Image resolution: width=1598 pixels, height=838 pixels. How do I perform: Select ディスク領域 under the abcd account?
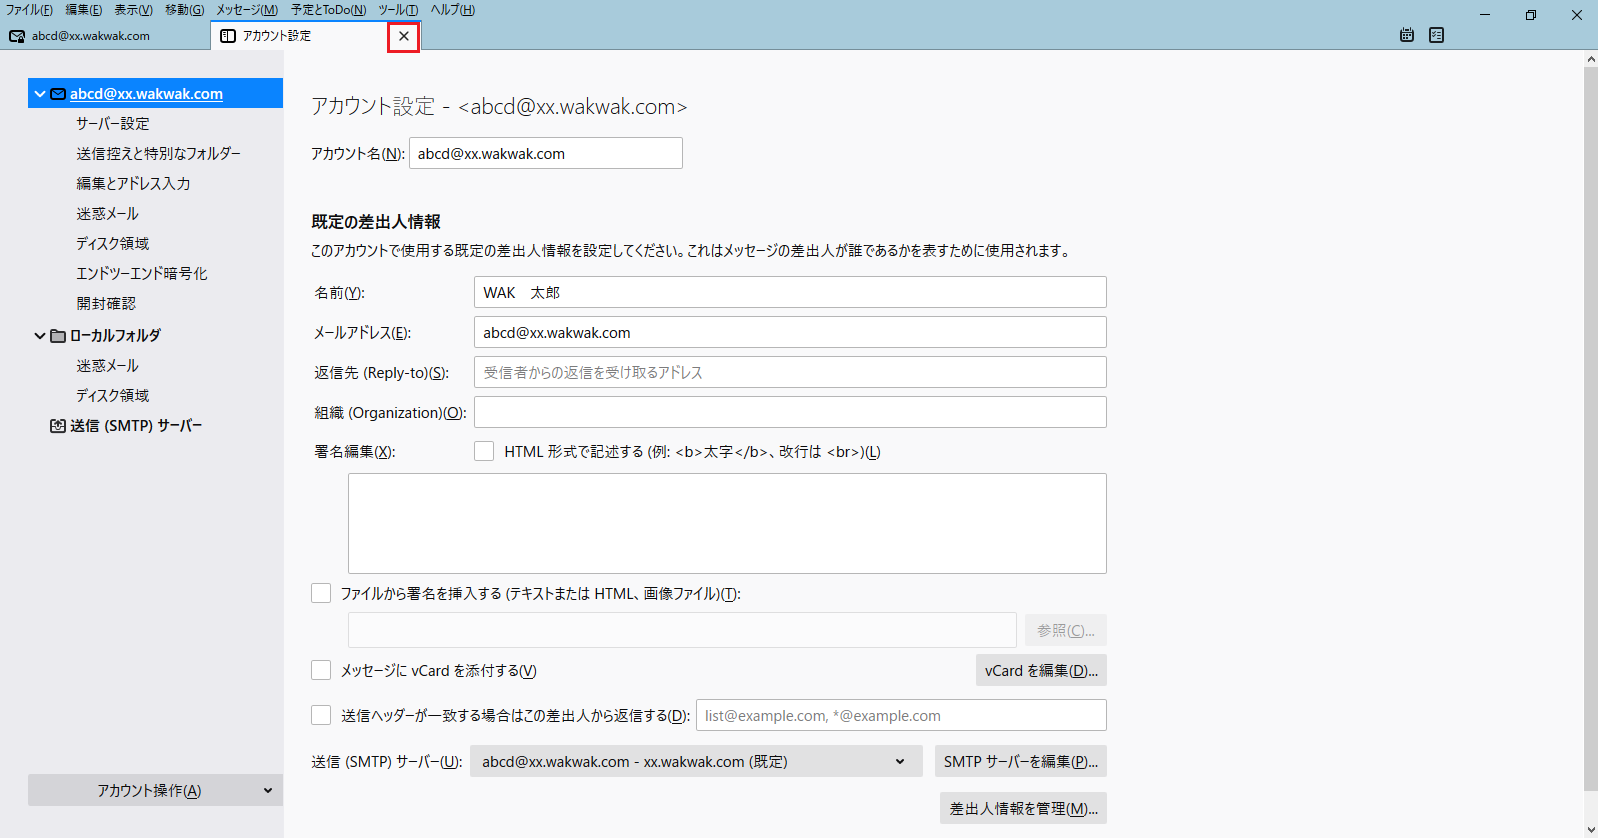coord(113,244)
